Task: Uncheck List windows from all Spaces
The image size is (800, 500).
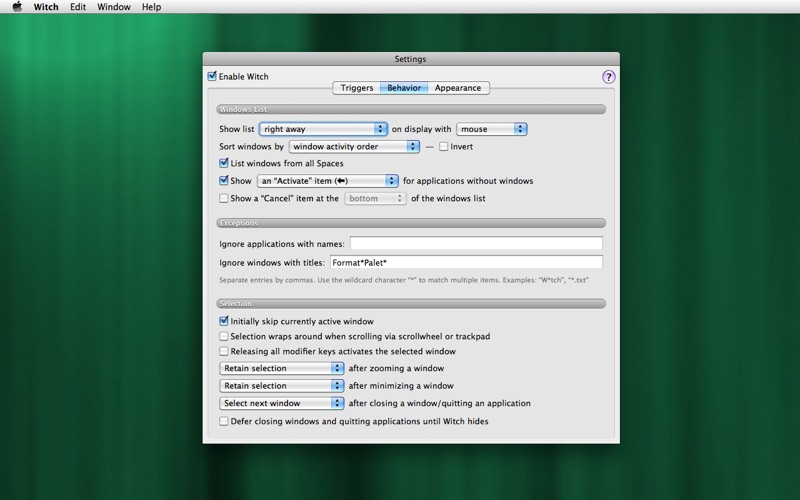Action: pos(224,163)
